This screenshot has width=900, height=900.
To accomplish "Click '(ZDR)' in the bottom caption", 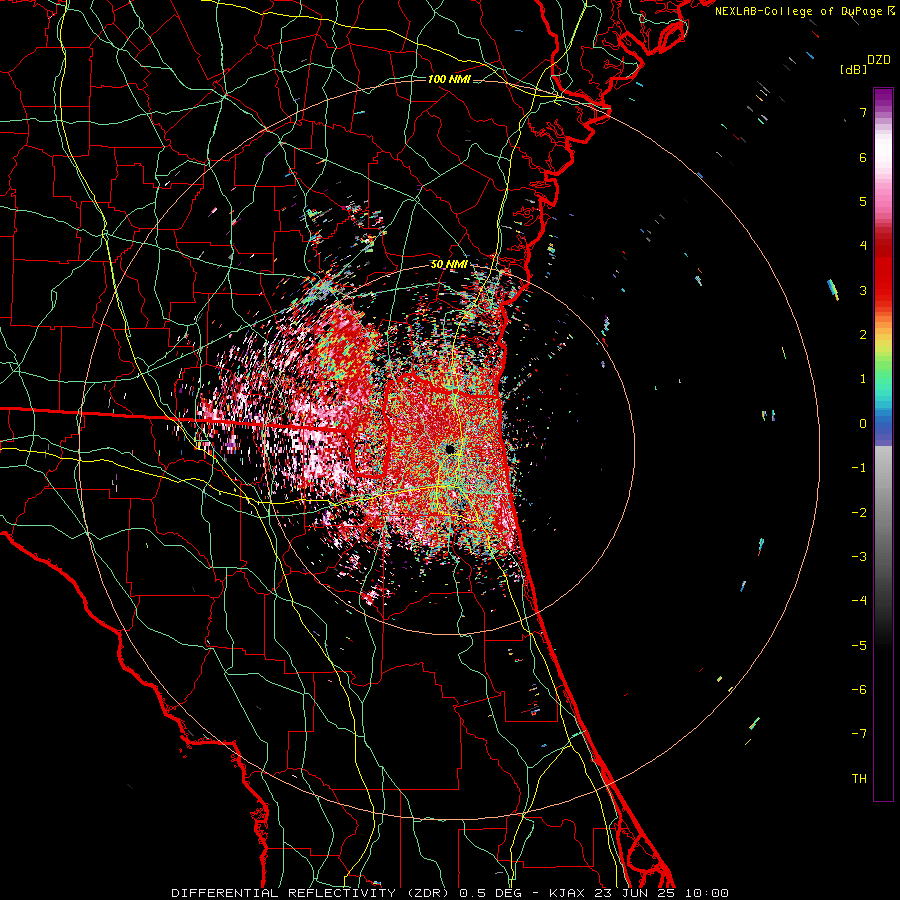I will (x=427, y=893).
